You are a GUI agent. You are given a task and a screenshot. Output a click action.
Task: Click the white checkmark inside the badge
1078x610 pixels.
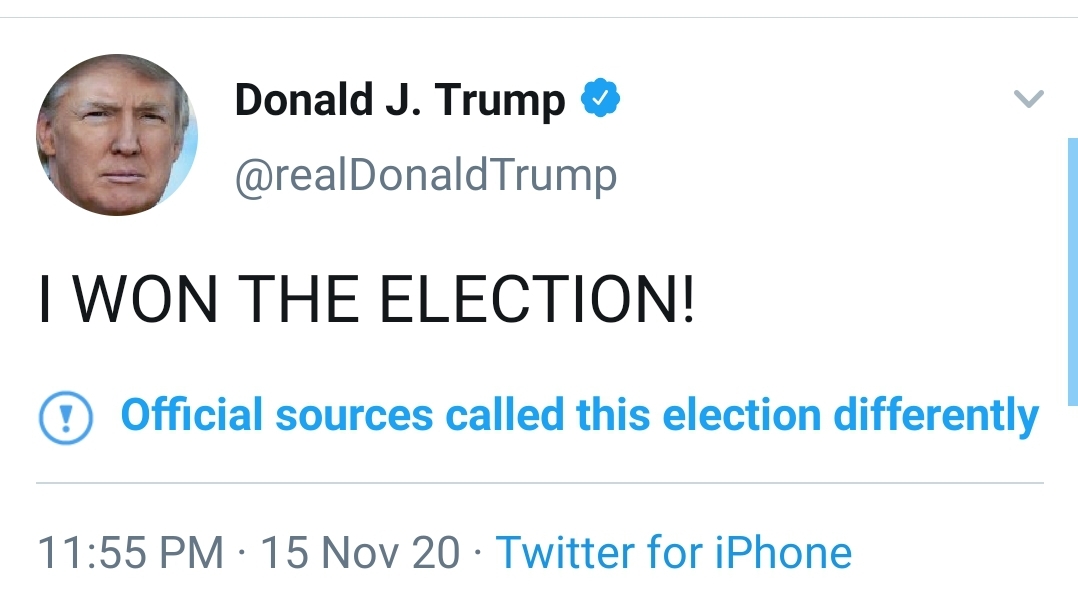click(x=601, y=99)
